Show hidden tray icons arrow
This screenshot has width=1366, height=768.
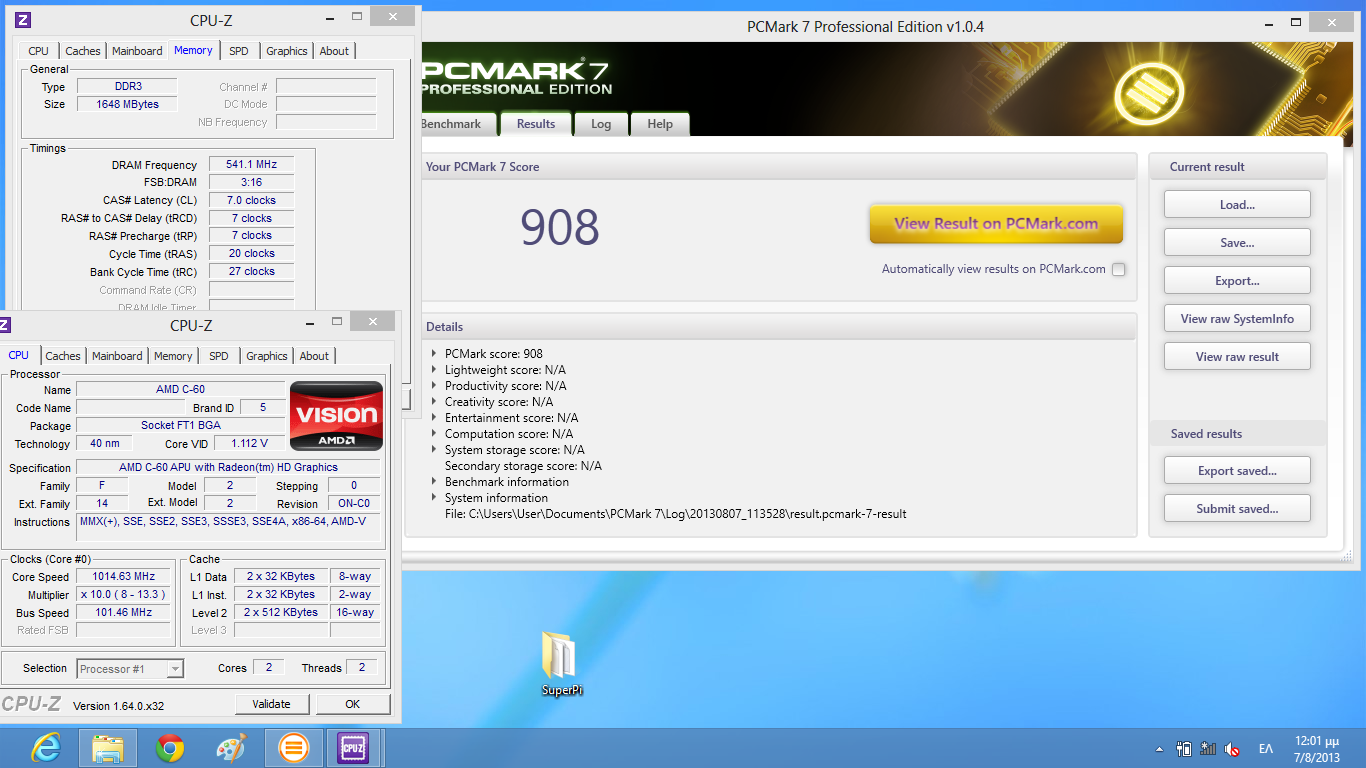(x=1160, y=749)
